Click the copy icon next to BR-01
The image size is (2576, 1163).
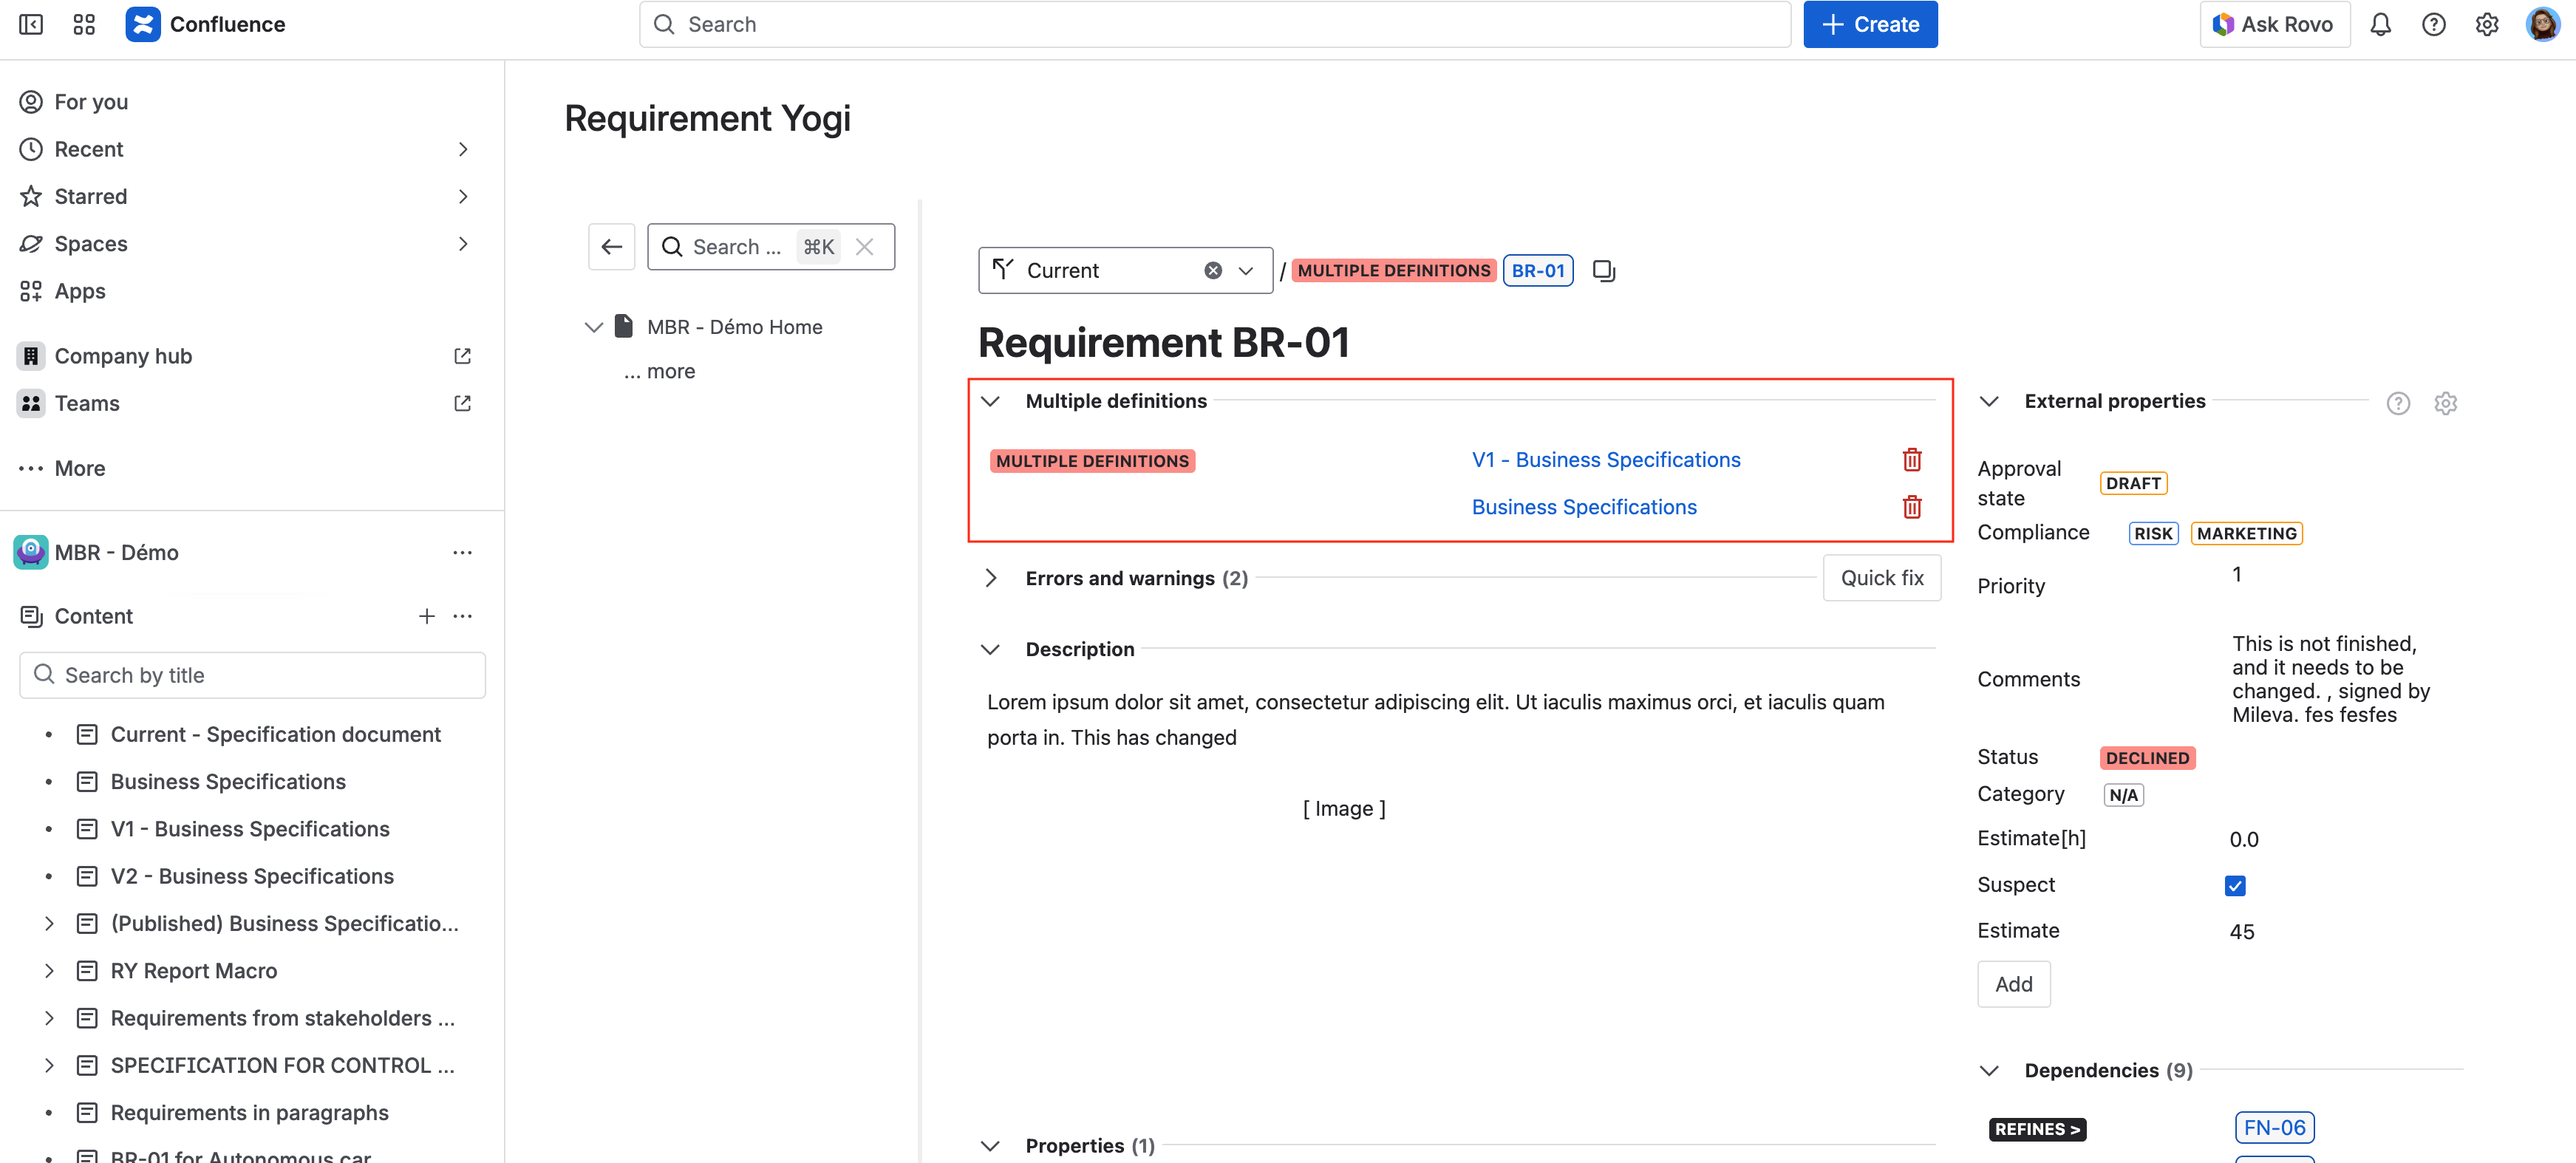coord(1603,271)
